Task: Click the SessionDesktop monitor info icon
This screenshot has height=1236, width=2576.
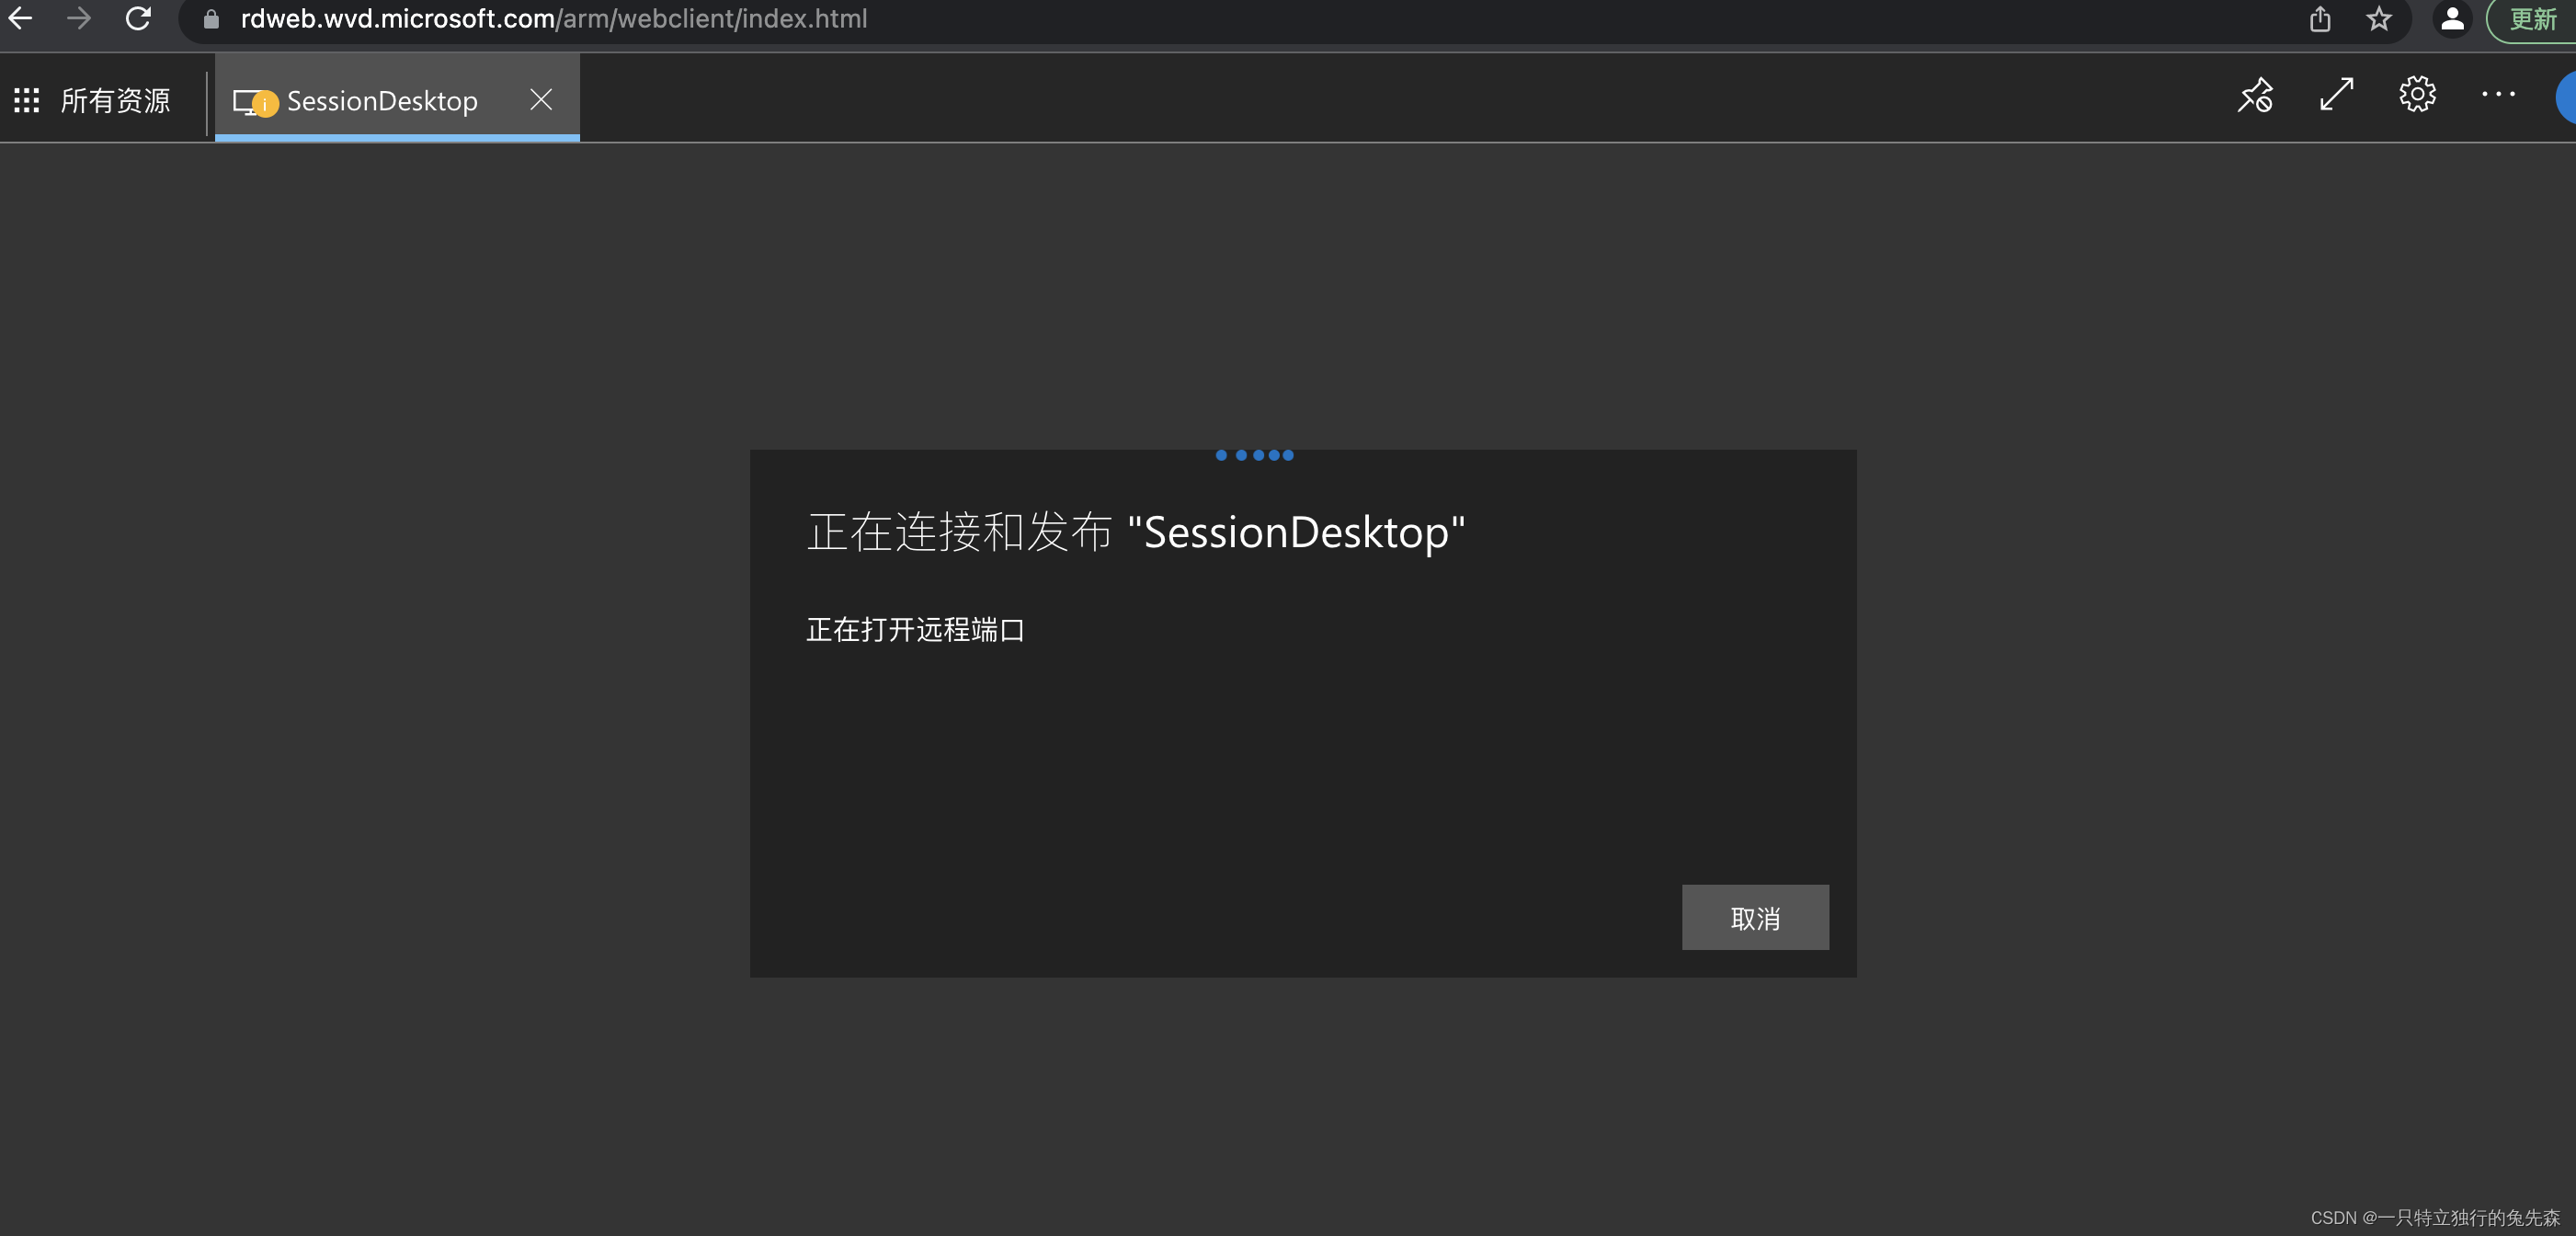Action: point(255,102)
